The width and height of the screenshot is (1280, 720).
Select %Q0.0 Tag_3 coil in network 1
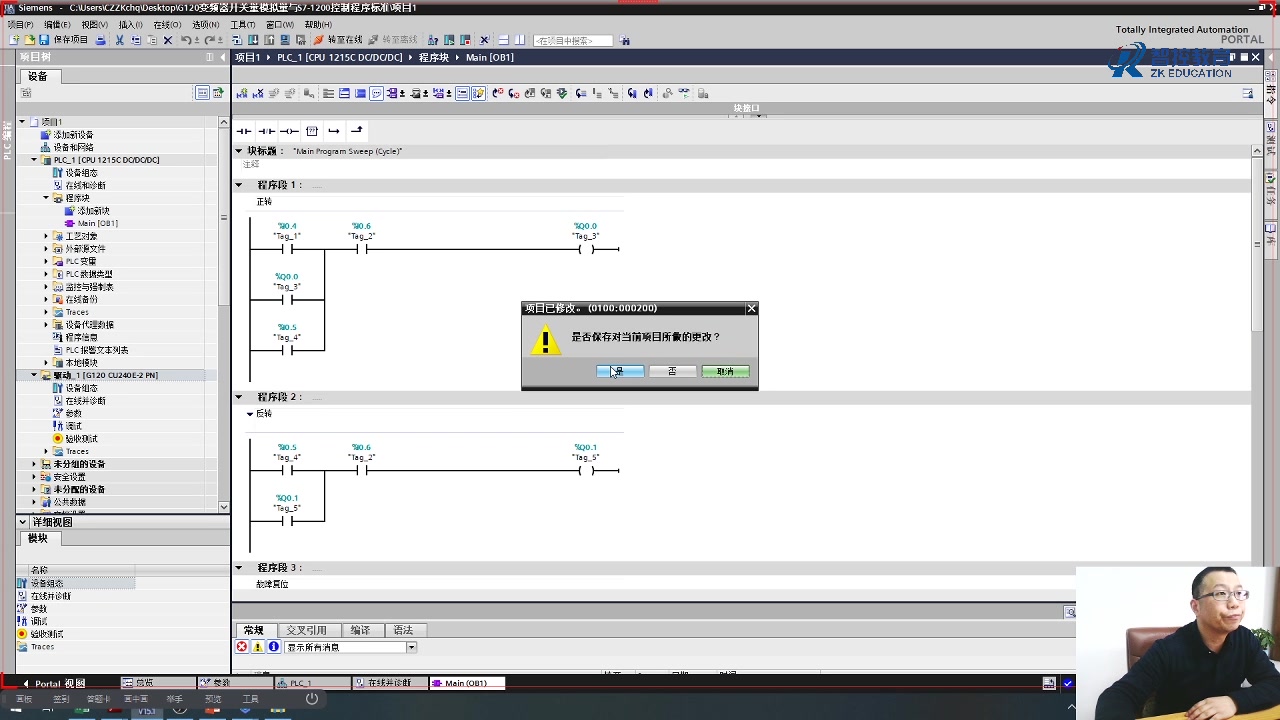[x=586, y=249]
